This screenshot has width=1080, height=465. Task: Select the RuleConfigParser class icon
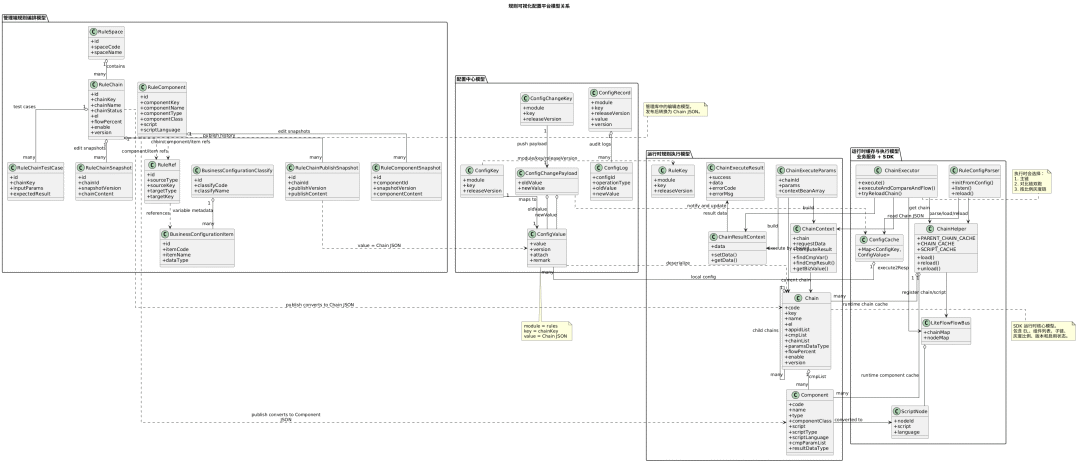(x=953, y=170)
